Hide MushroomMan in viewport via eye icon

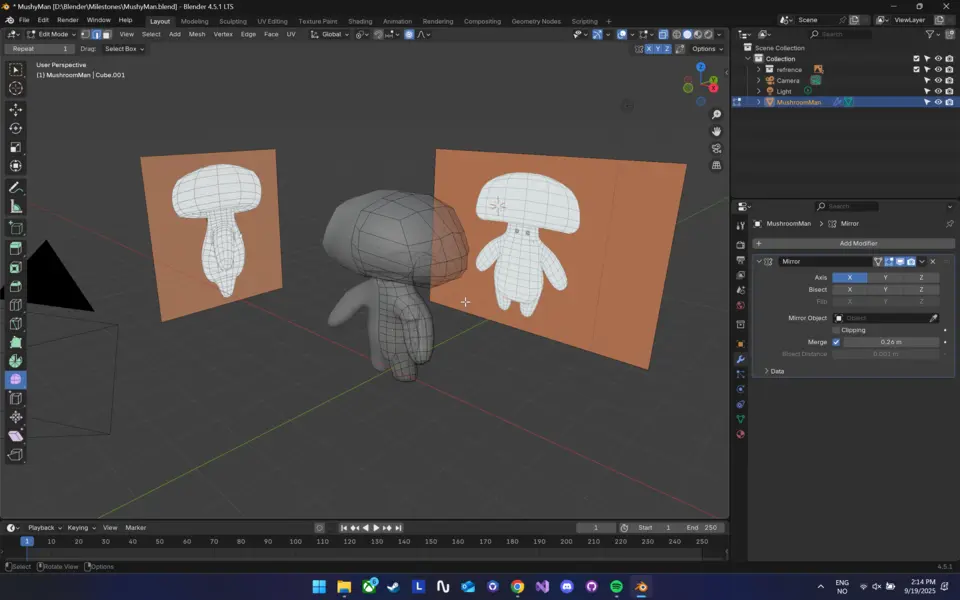[x=937, y=102]
